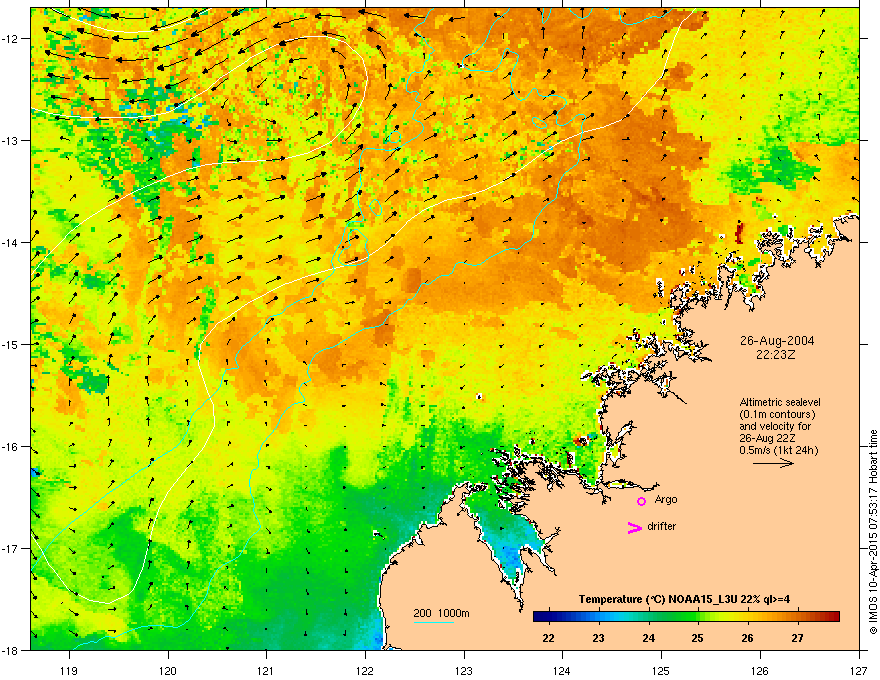Click the vertical IMOS copyright timestamp text

tap(873, 532)
